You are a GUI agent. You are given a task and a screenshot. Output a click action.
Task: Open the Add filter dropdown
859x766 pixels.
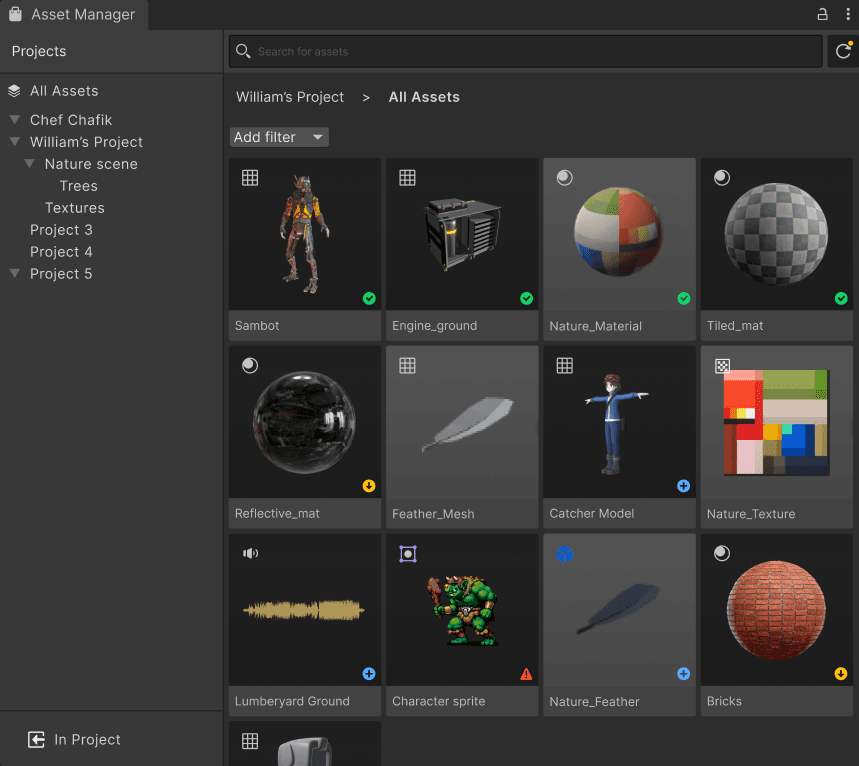click(279, 136)
